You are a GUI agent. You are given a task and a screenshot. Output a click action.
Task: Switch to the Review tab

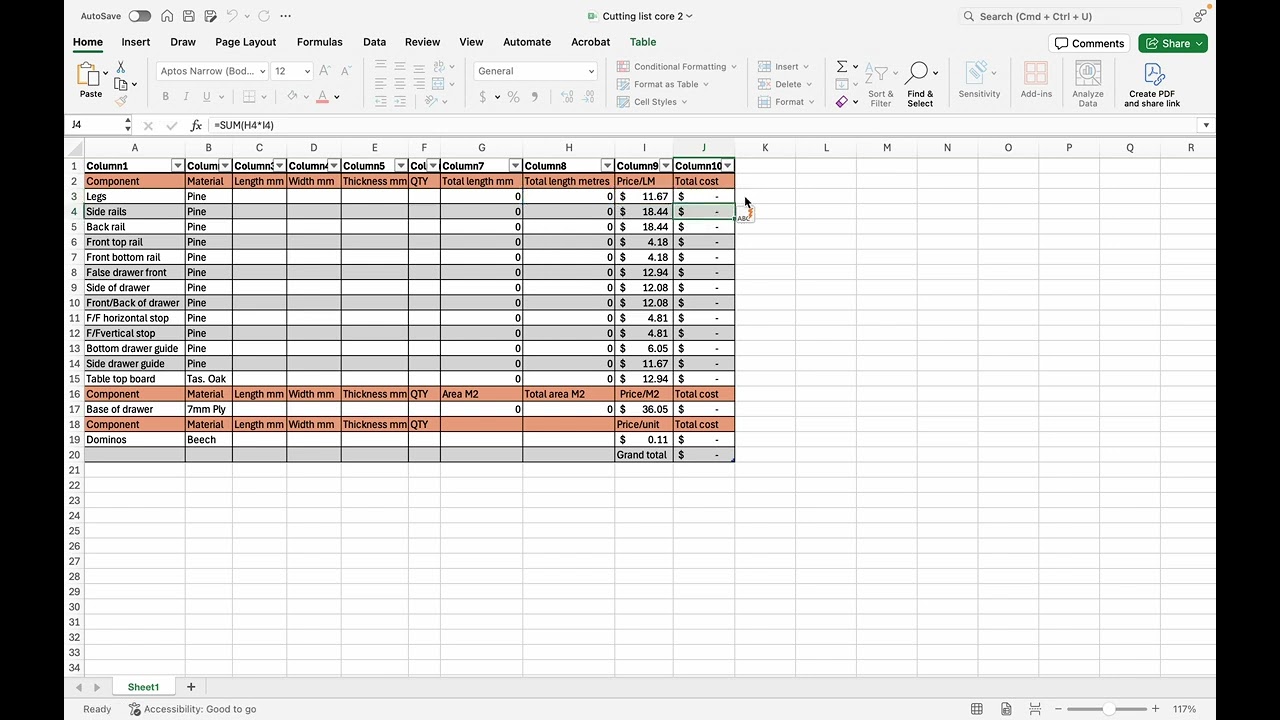[422, 42]
